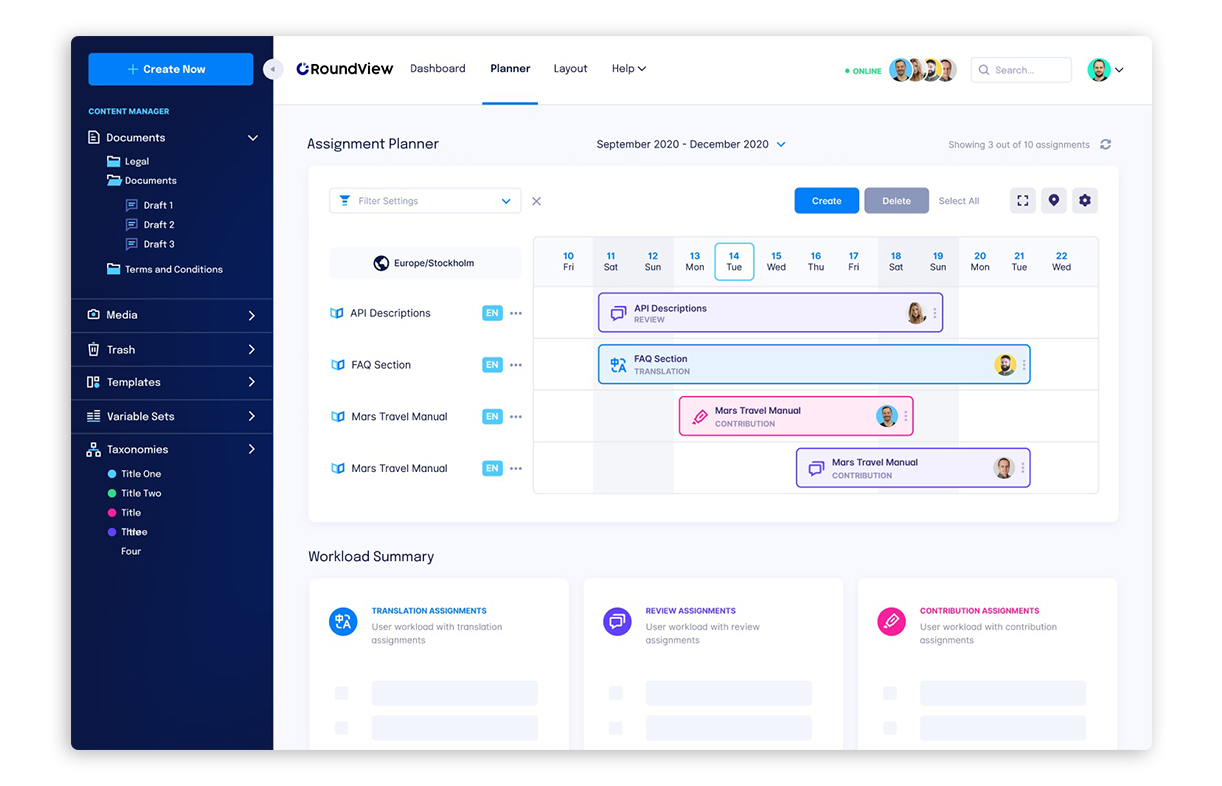Viewport: 1222px width, 786px height.
Task: Open the calendar fullscreen view icon
Action: coord(1022,200)
